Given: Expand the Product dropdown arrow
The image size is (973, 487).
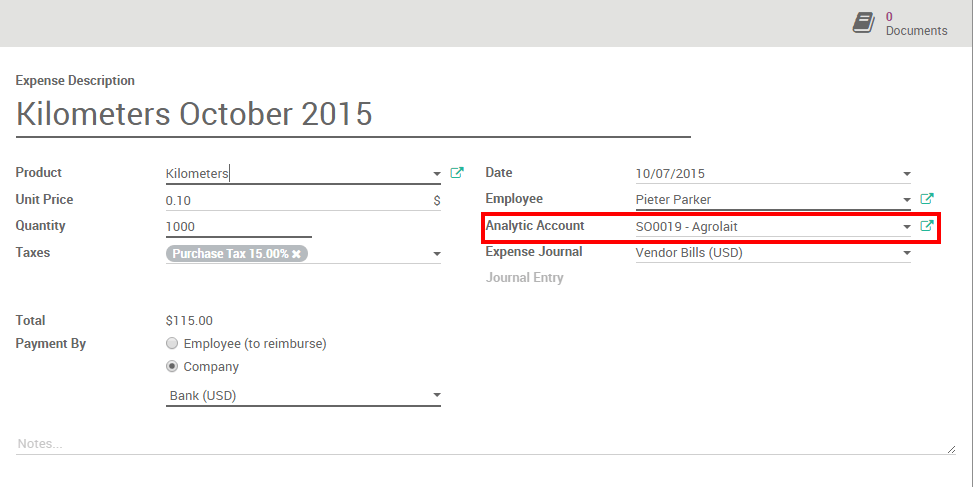Looking at the screenshot, I should tap(437, 174).
